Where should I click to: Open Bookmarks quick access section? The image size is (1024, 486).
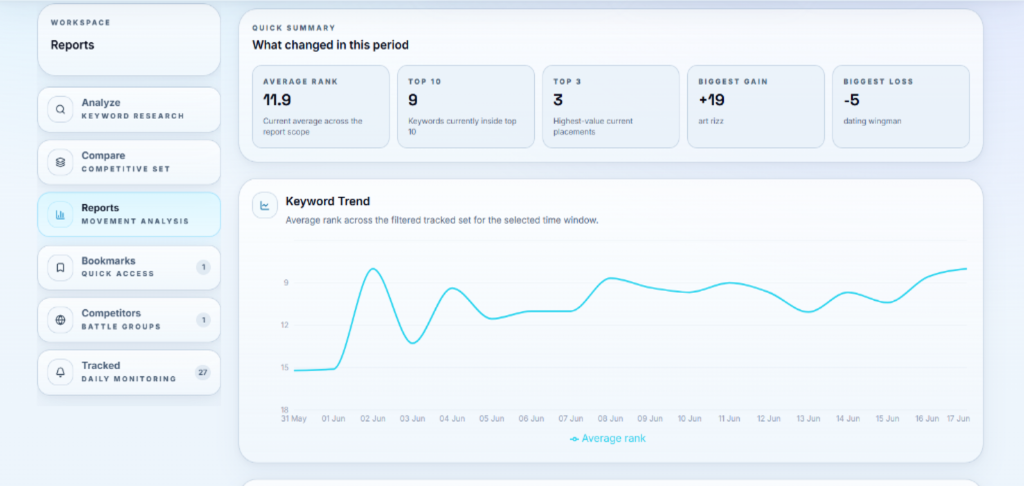129,267
